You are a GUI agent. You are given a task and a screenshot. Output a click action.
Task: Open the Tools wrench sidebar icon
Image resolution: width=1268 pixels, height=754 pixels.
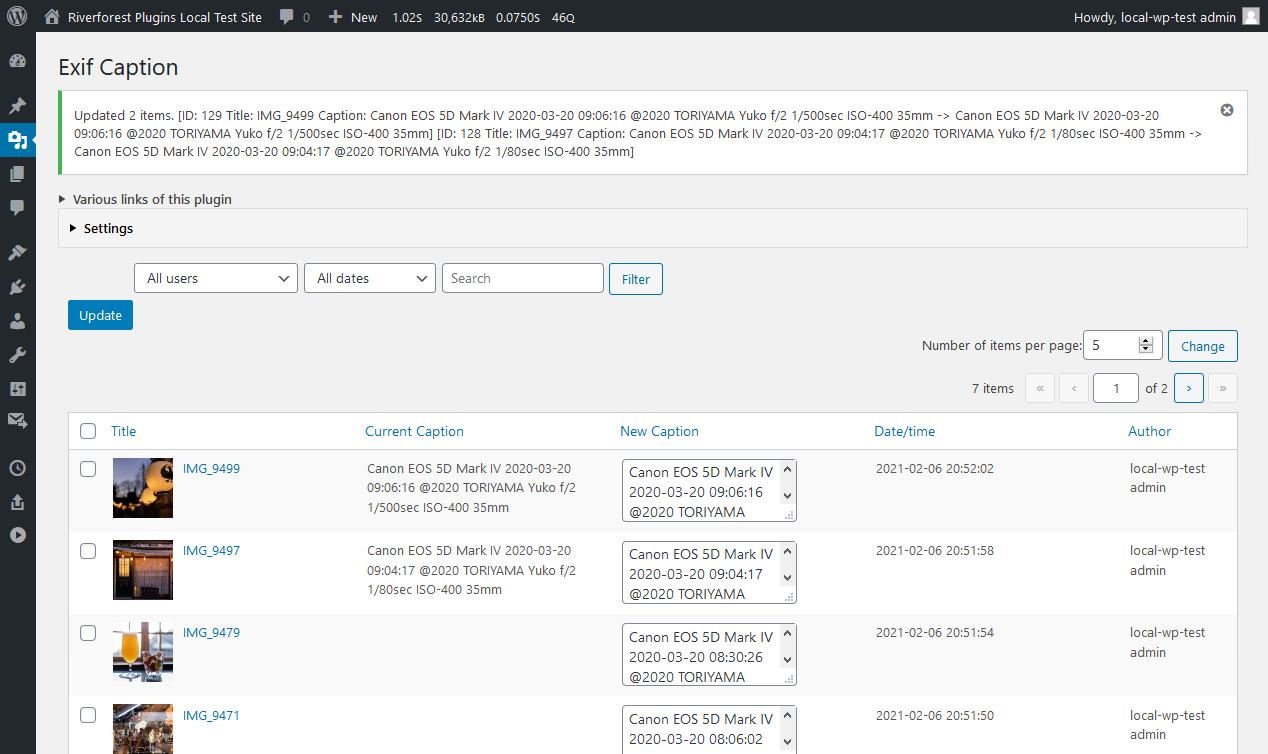(x=17, y=355)
